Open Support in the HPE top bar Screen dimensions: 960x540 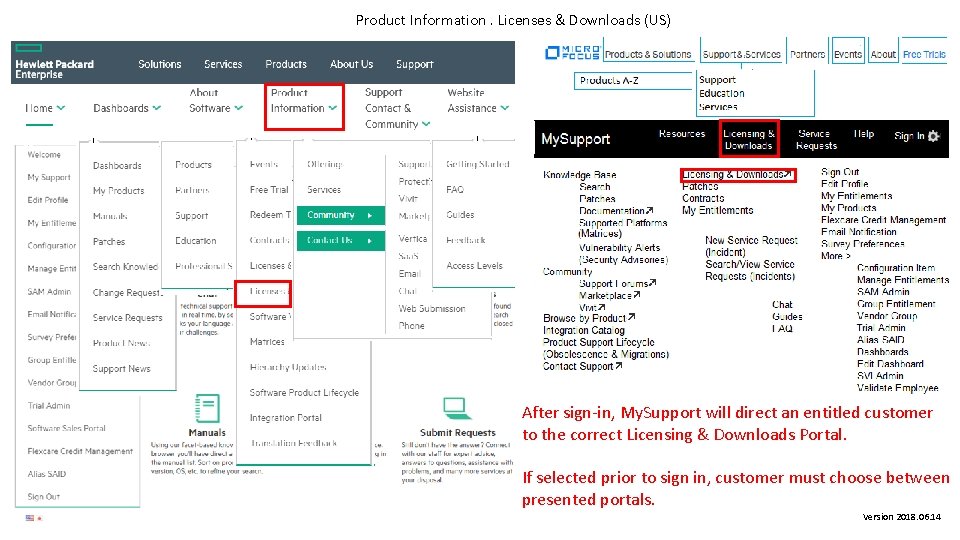click(x=414, y=64)
